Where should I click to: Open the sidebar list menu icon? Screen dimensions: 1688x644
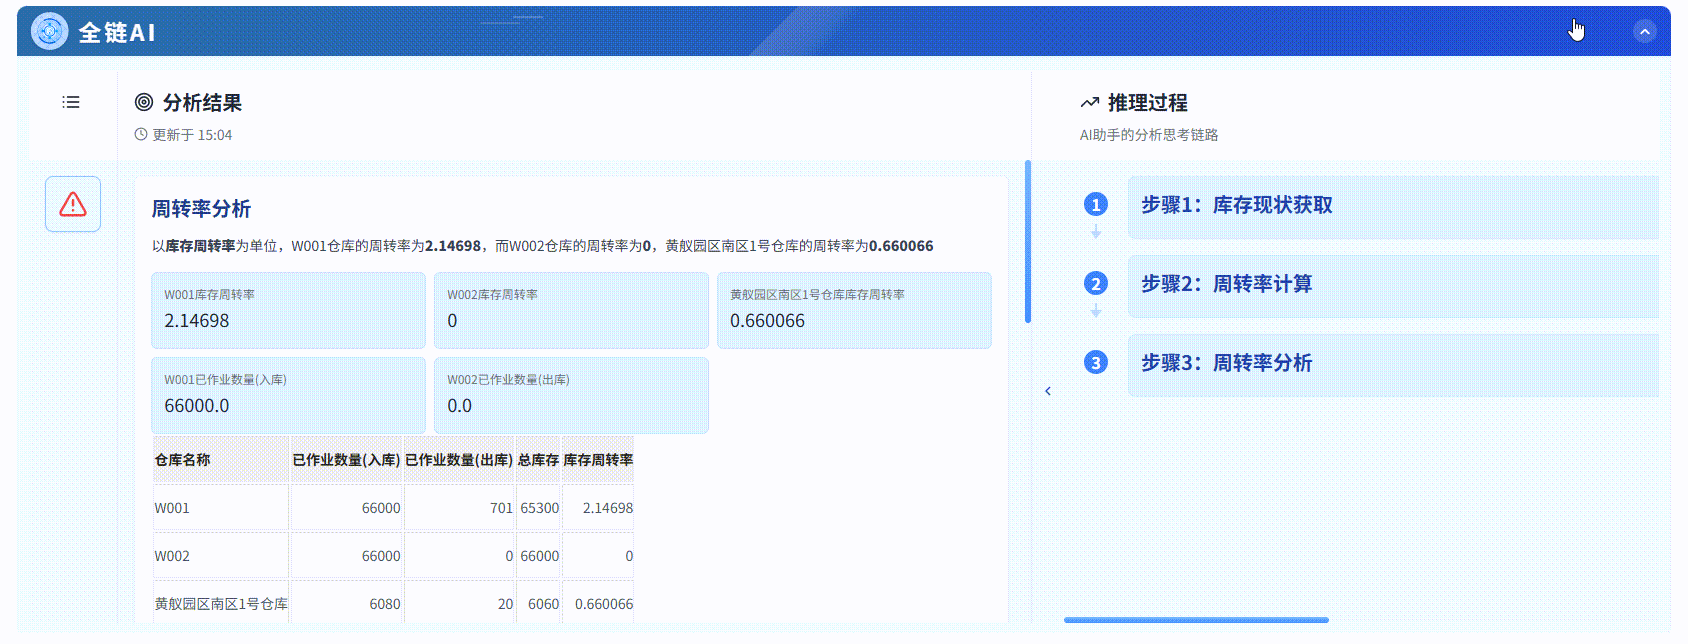71,102
